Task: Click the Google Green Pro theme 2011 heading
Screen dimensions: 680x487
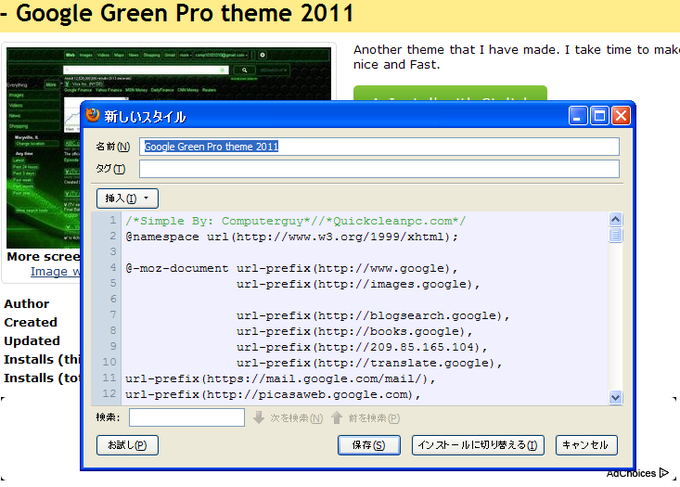Action: (185, 13)
